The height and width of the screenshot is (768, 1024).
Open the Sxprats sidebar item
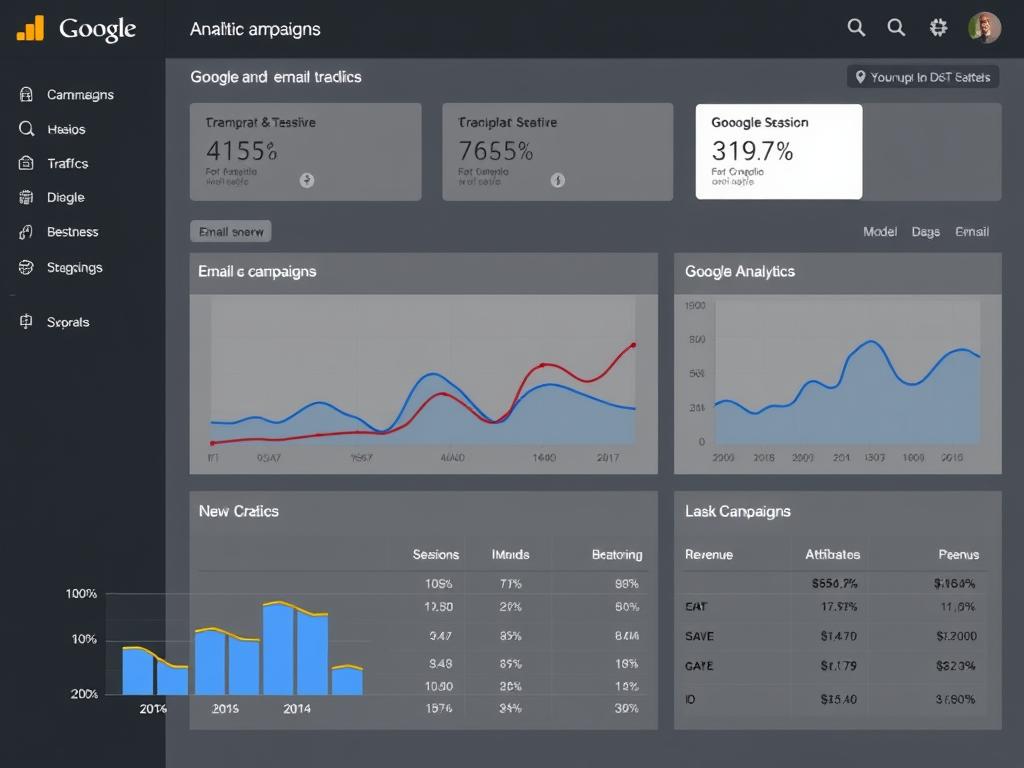[68, 322]
